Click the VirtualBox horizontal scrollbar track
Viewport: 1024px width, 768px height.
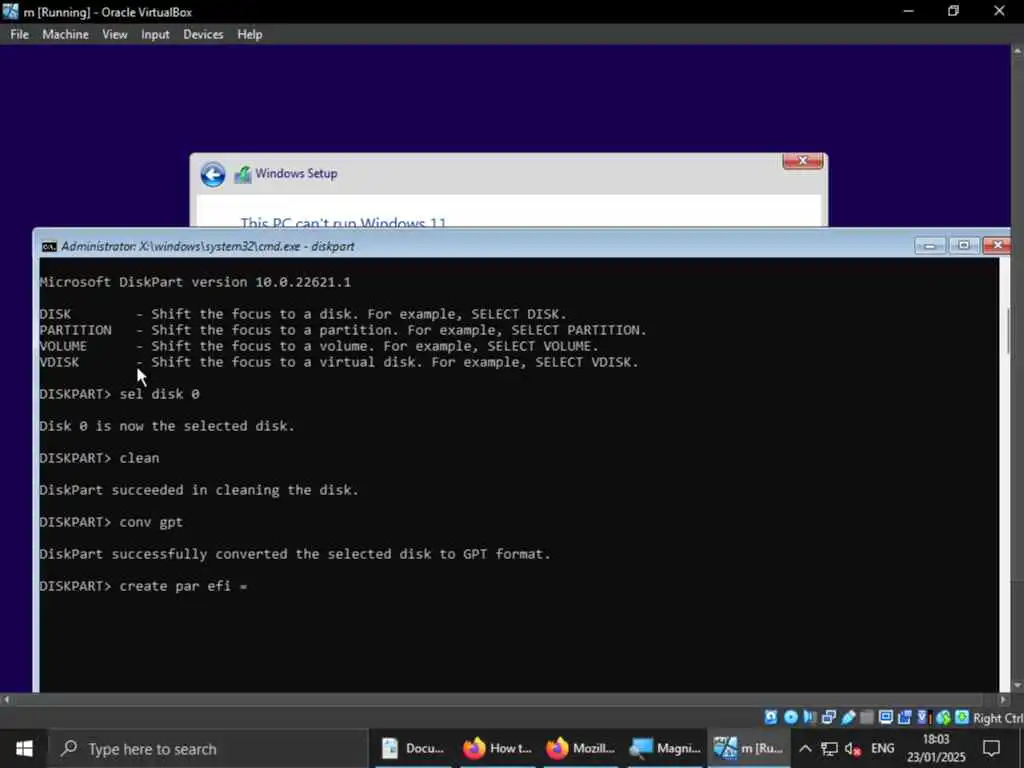point(503,699)
